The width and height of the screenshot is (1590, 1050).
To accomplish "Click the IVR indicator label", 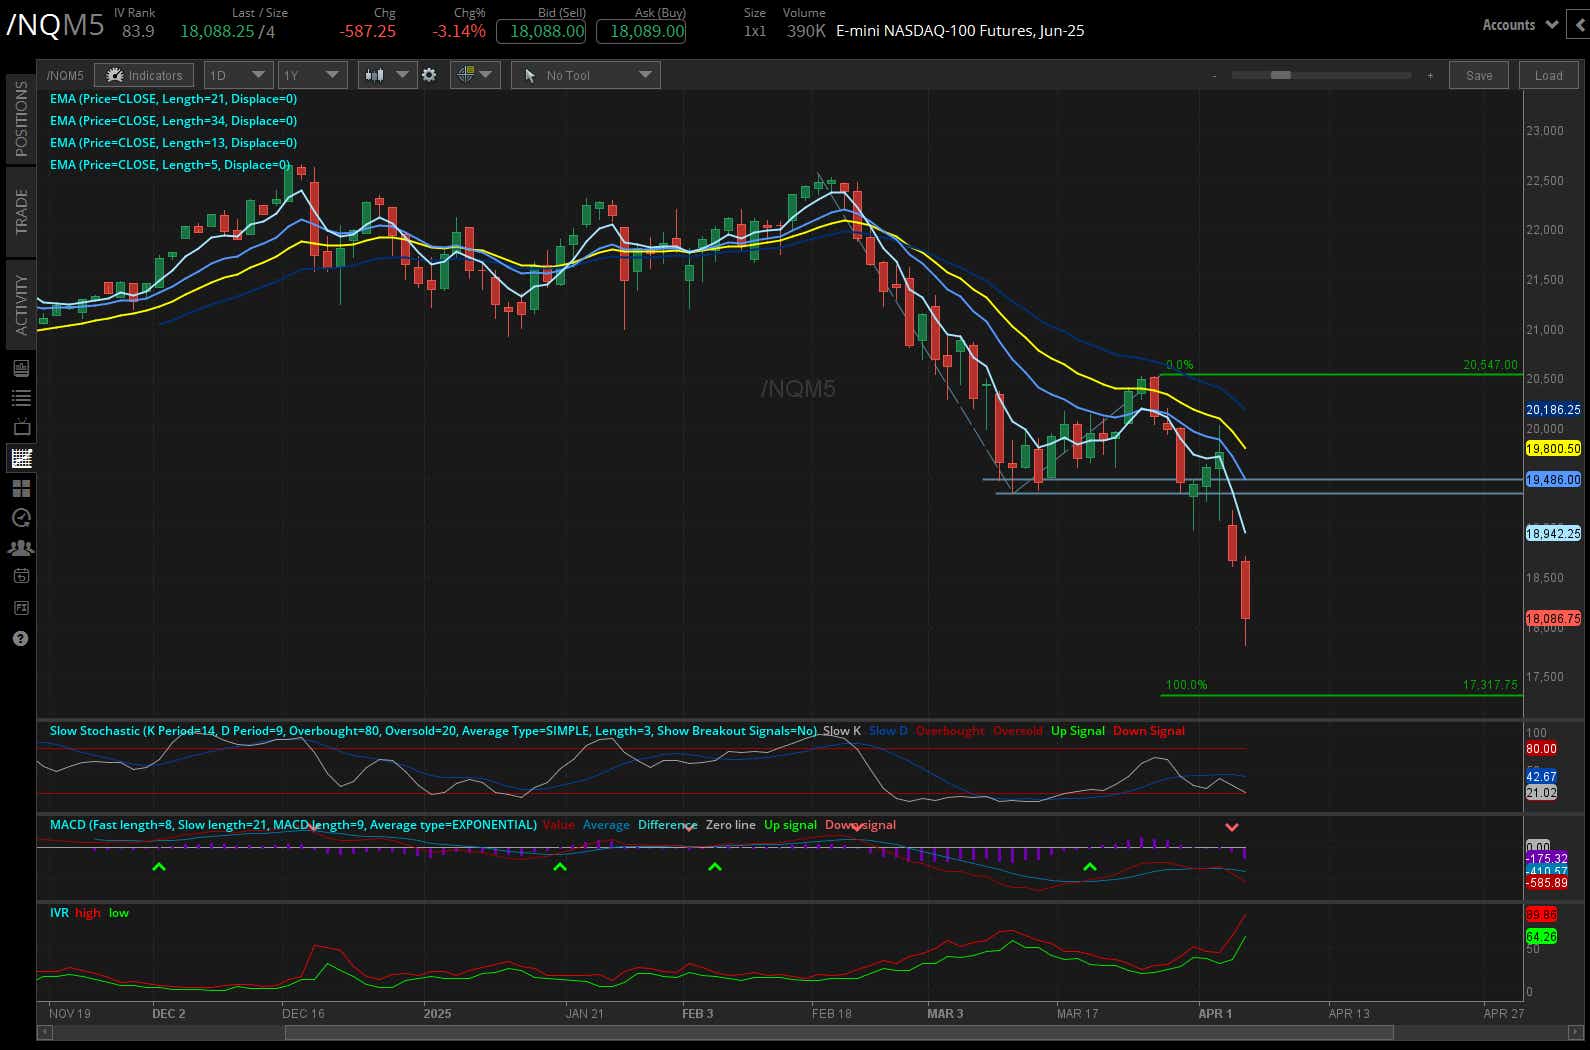I will click(x=59, y=913).
